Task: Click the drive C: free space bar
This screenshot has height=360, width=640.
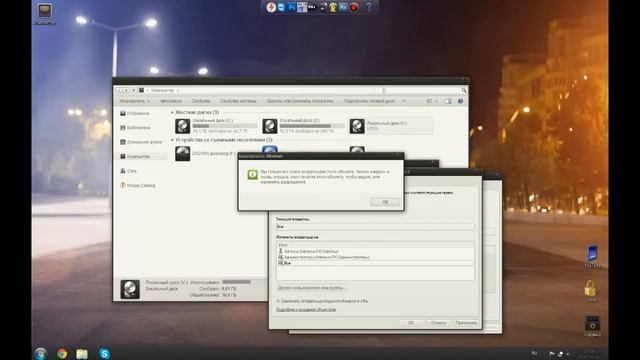Action: (x=224, y=126)
